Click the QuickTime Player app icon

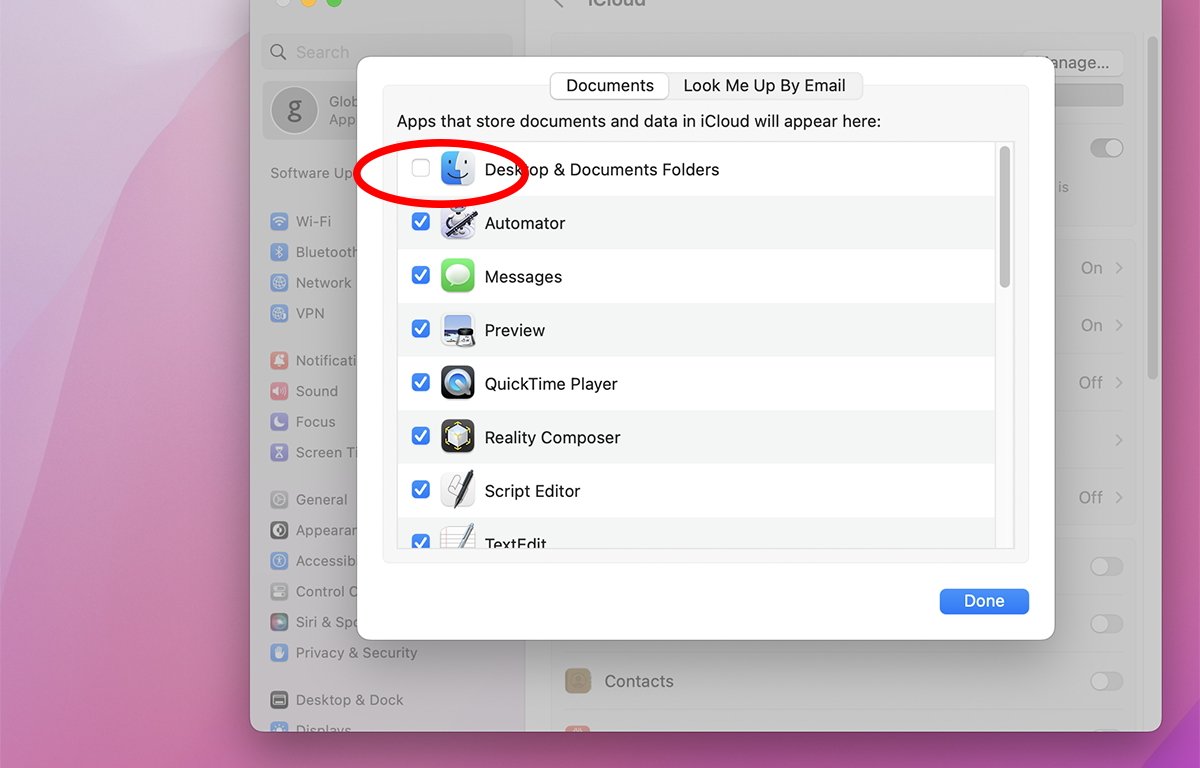(x=458, y=383)
